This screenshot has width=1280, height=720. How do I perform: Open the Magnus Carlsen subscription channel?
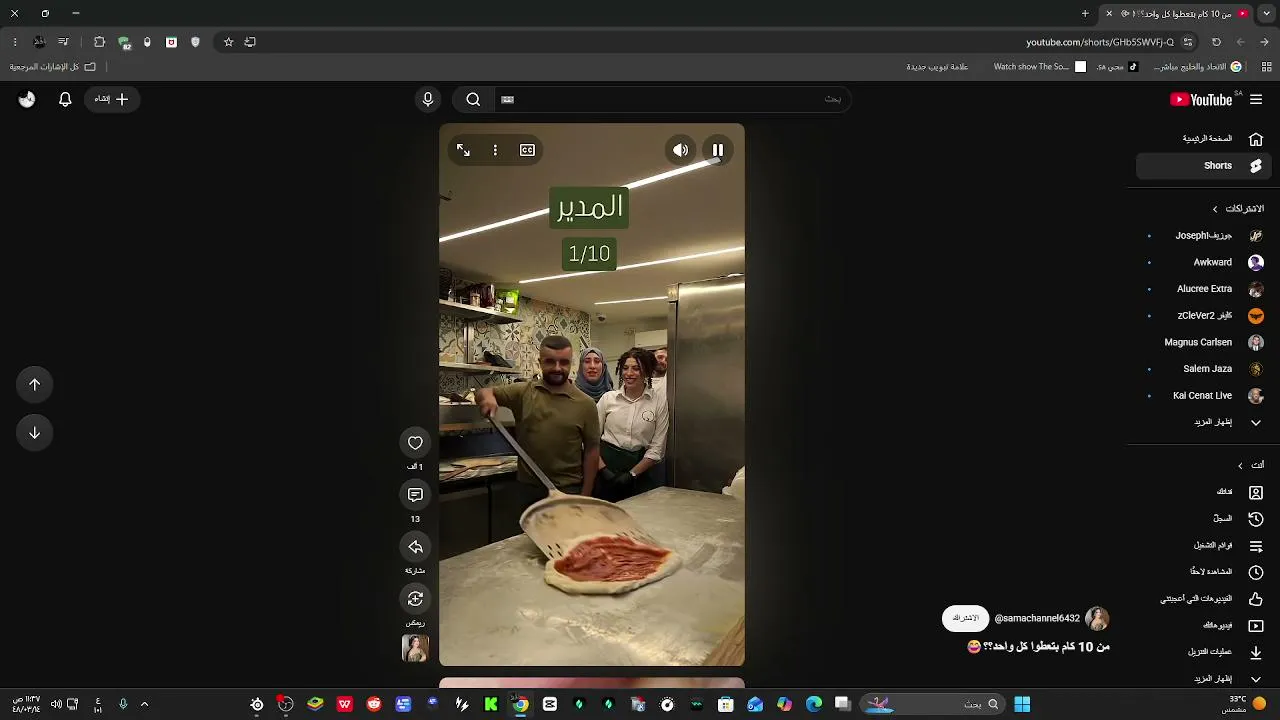click(x=1204, y=342)
